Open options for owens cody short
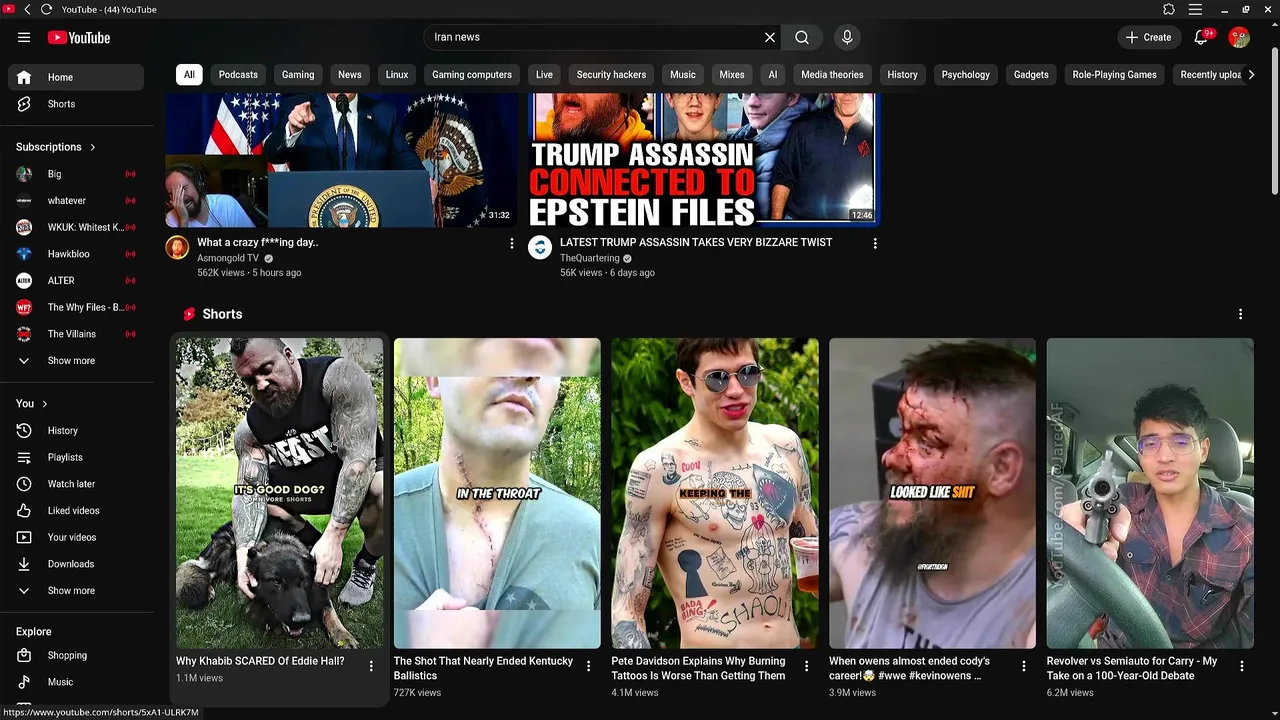 (1024, 666)
